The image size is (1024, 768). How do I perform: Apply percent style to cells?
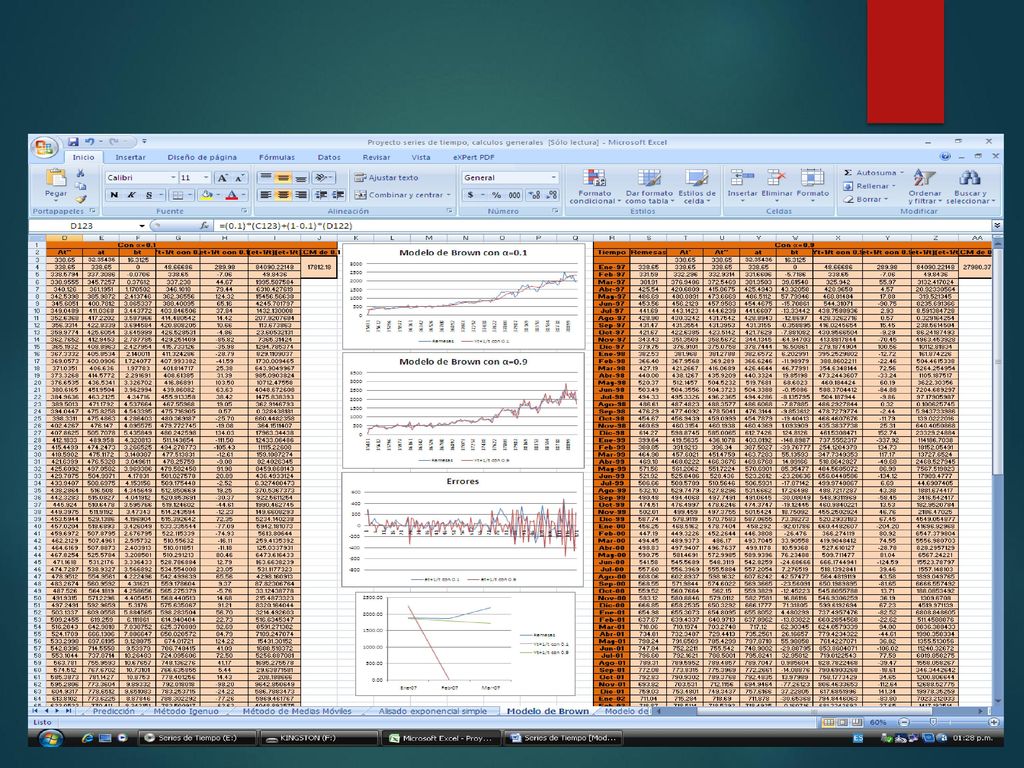496,195
